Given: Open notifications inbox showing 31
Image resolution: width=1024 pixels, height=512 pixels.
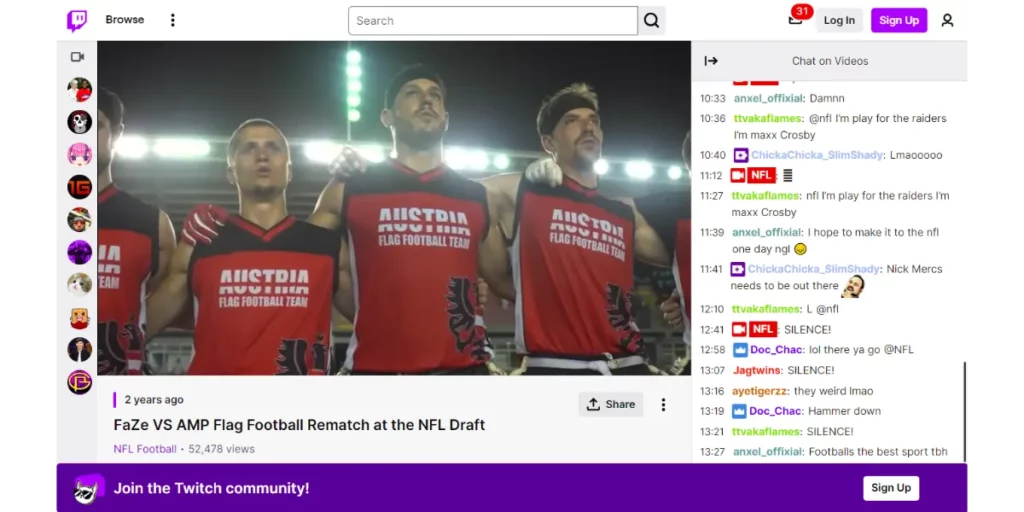Looking at the screenshot, I should pos(796,20).
